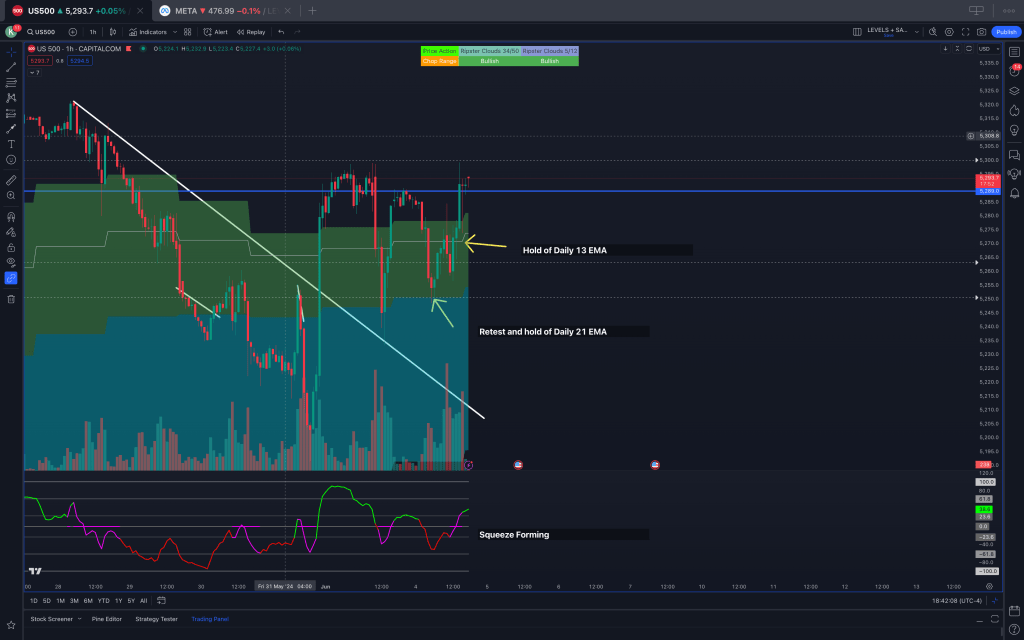1024x640 pixels.
Task: Open the layout templates grid icon
Action: 187,32
